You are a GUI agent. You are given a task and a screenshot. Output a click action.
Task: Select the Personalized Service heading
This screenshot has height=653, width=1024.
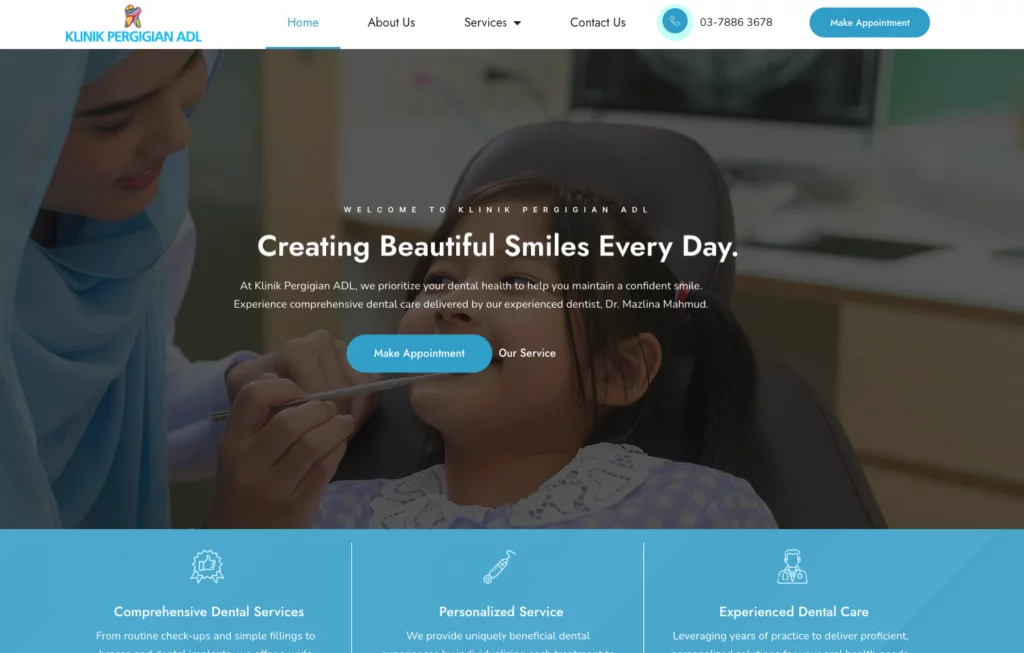click(x=501, y=612)
